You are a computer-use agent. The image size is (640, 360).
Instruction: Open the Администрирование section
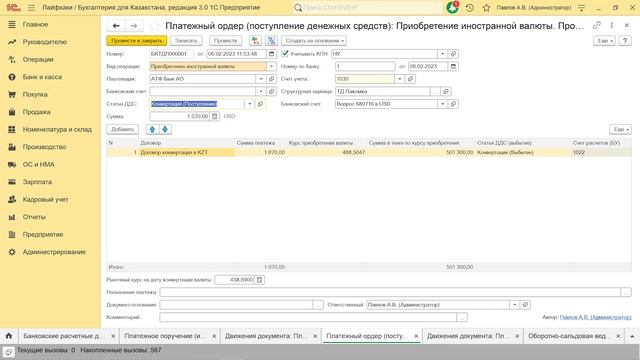pyautogui.click(x=54, y=252)
